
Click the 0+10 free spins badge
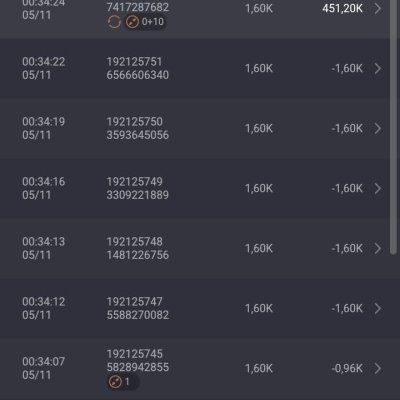click(145, 22)
